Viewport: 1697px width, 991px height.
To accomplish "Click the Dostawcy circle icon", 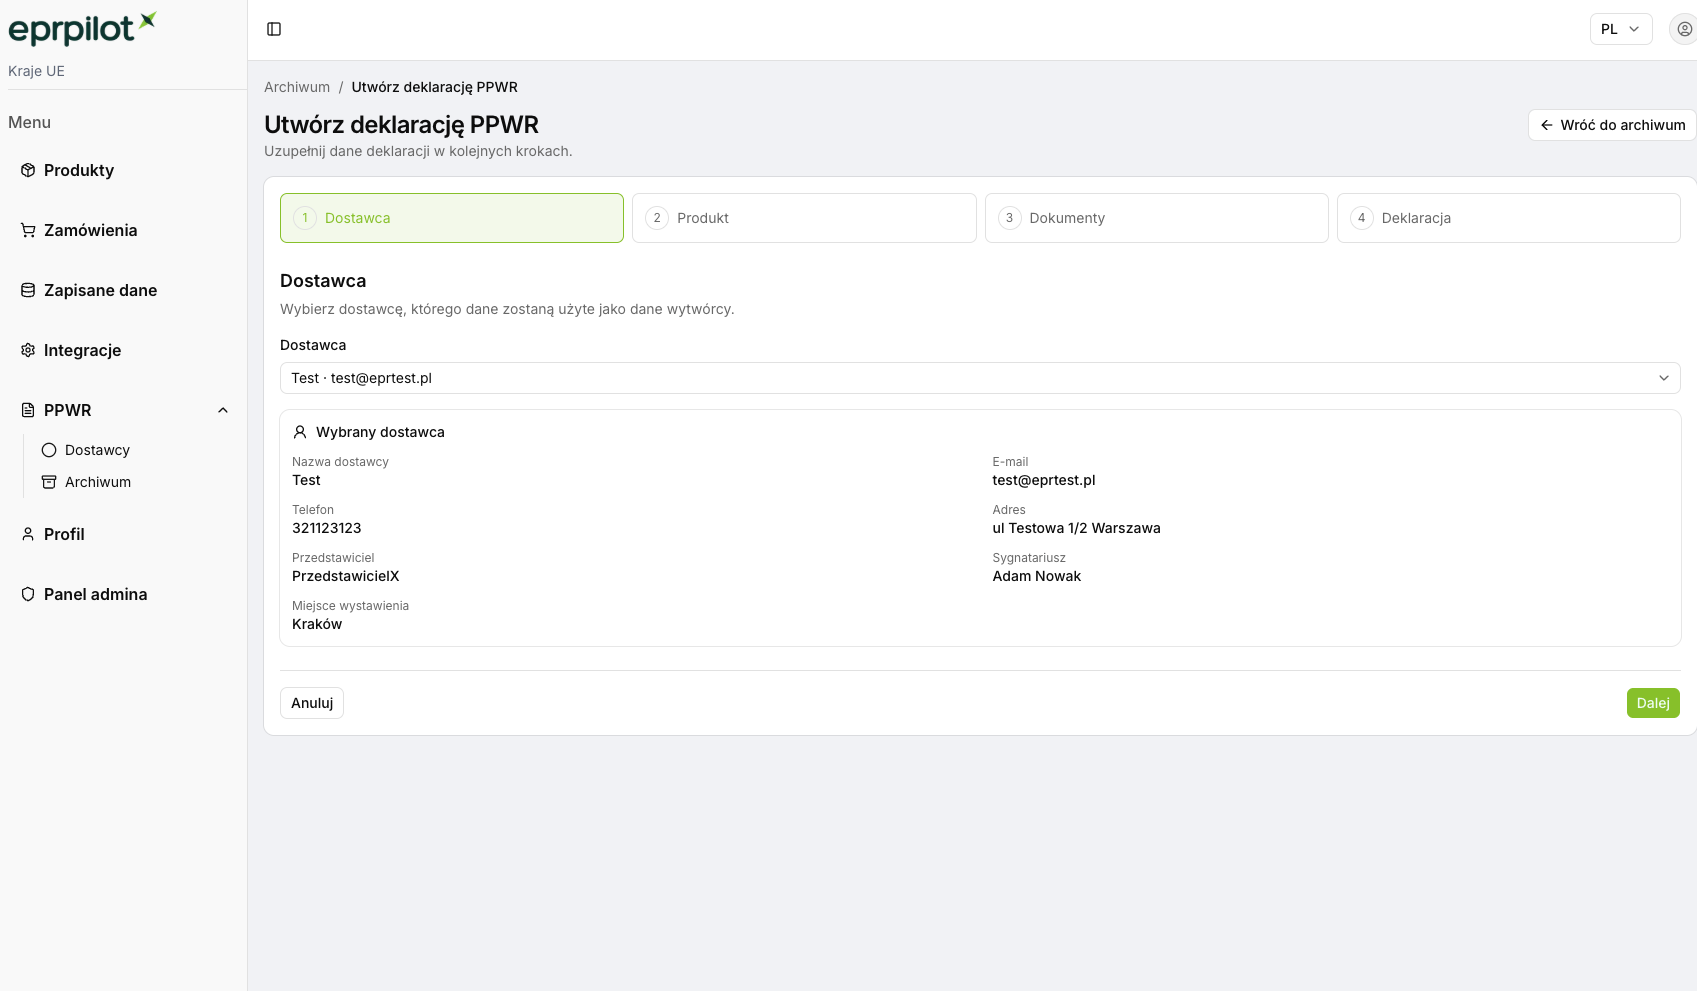I will (x=49, y=450).
